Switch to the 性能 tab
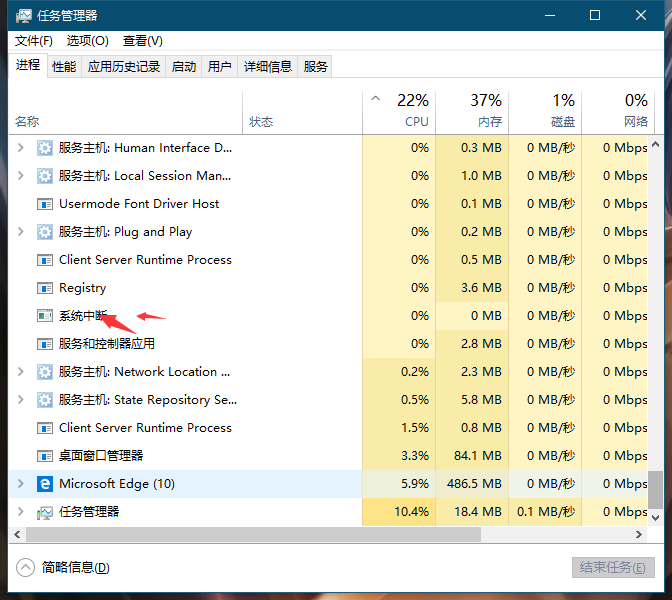The width and height of the screenshot is (672, 600). tap(64, 67)
